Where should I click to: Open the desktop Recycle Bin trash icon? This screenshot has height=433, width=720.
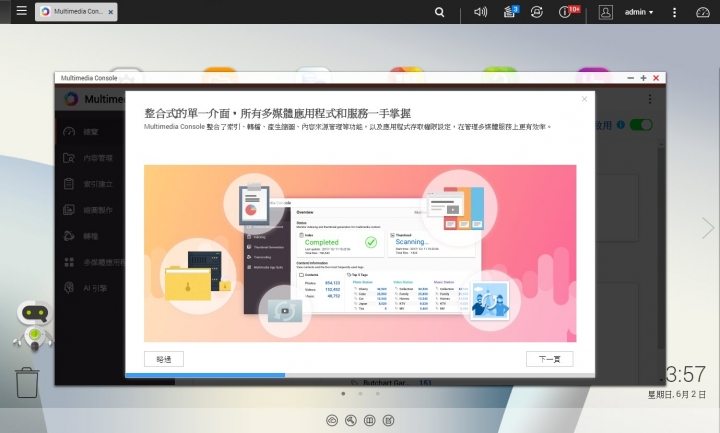click(27, 382)
